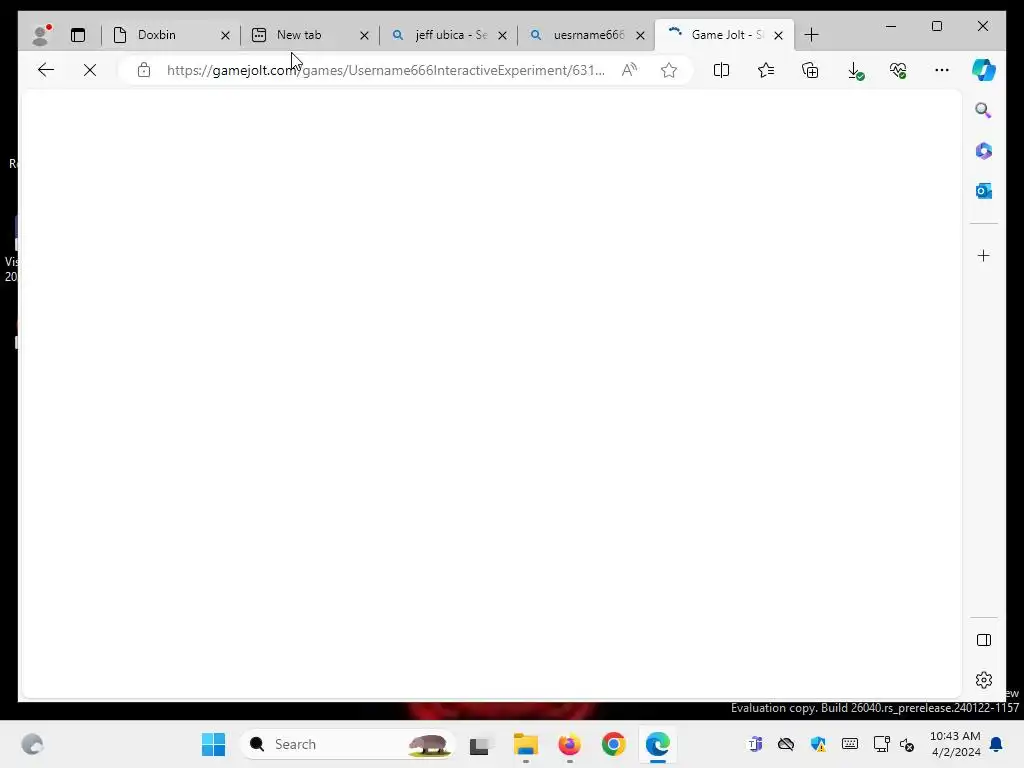Viewport: 1024px width, 768px height.
Task: Open Browser essentials heart icon
Action: (x=899, y=70)
